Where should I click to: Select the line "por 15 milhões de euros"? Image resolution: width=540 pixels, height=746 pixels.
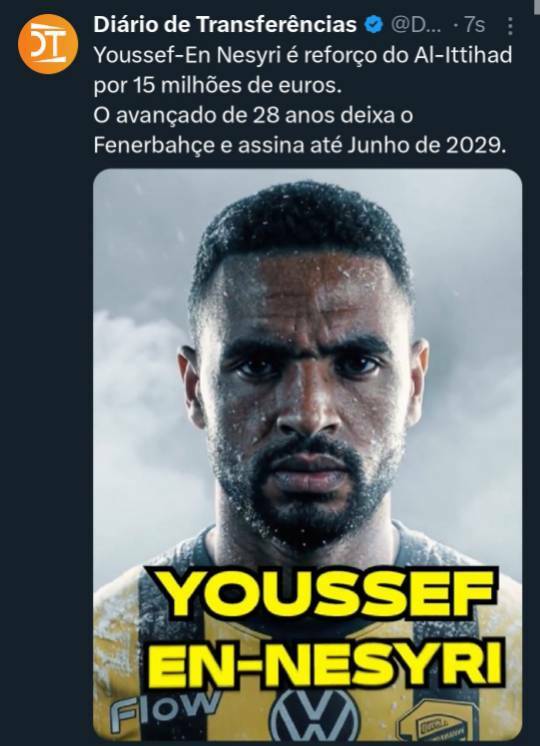pos(217,86)
